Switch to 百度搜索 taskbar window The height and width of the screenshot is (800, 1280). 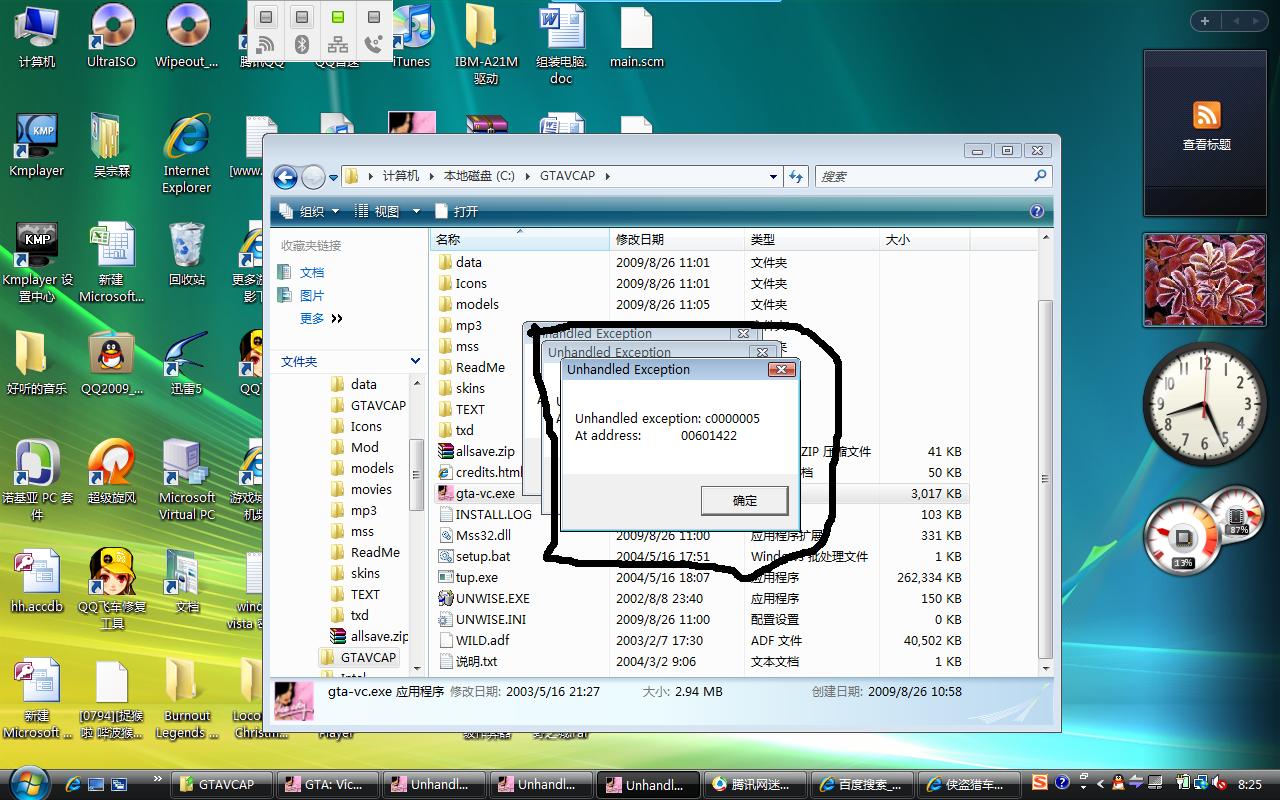point(864,784)
